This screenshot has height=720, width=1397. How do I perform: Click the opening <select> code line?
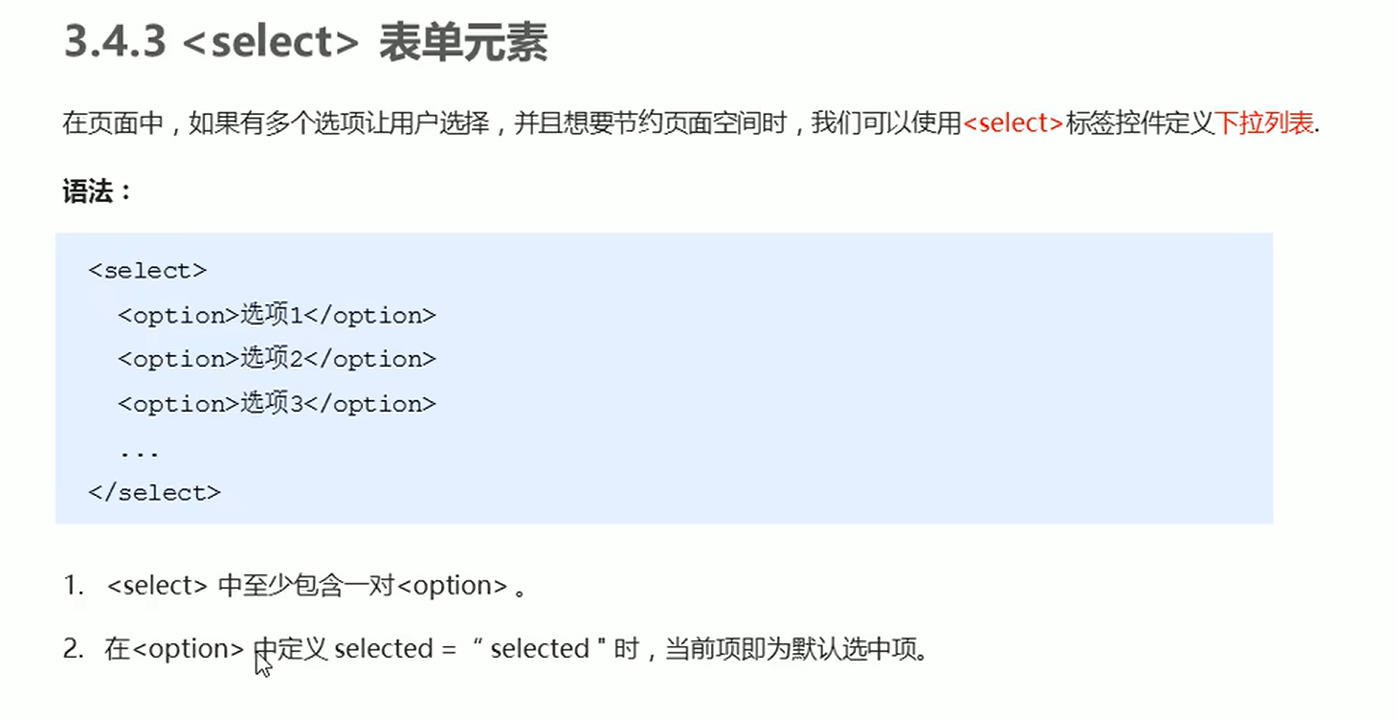coord(148,271)
